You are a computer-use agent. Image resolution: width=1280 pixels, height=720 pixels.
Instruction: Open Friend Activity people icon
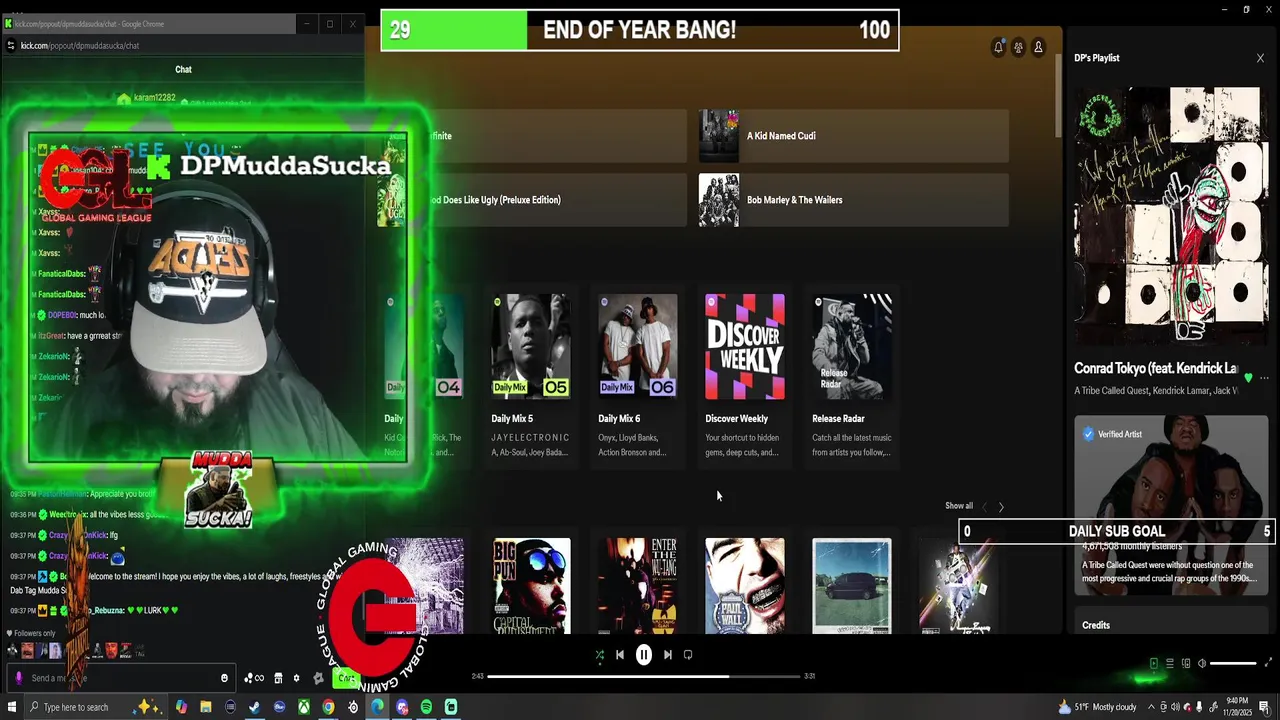point(1018,47)
